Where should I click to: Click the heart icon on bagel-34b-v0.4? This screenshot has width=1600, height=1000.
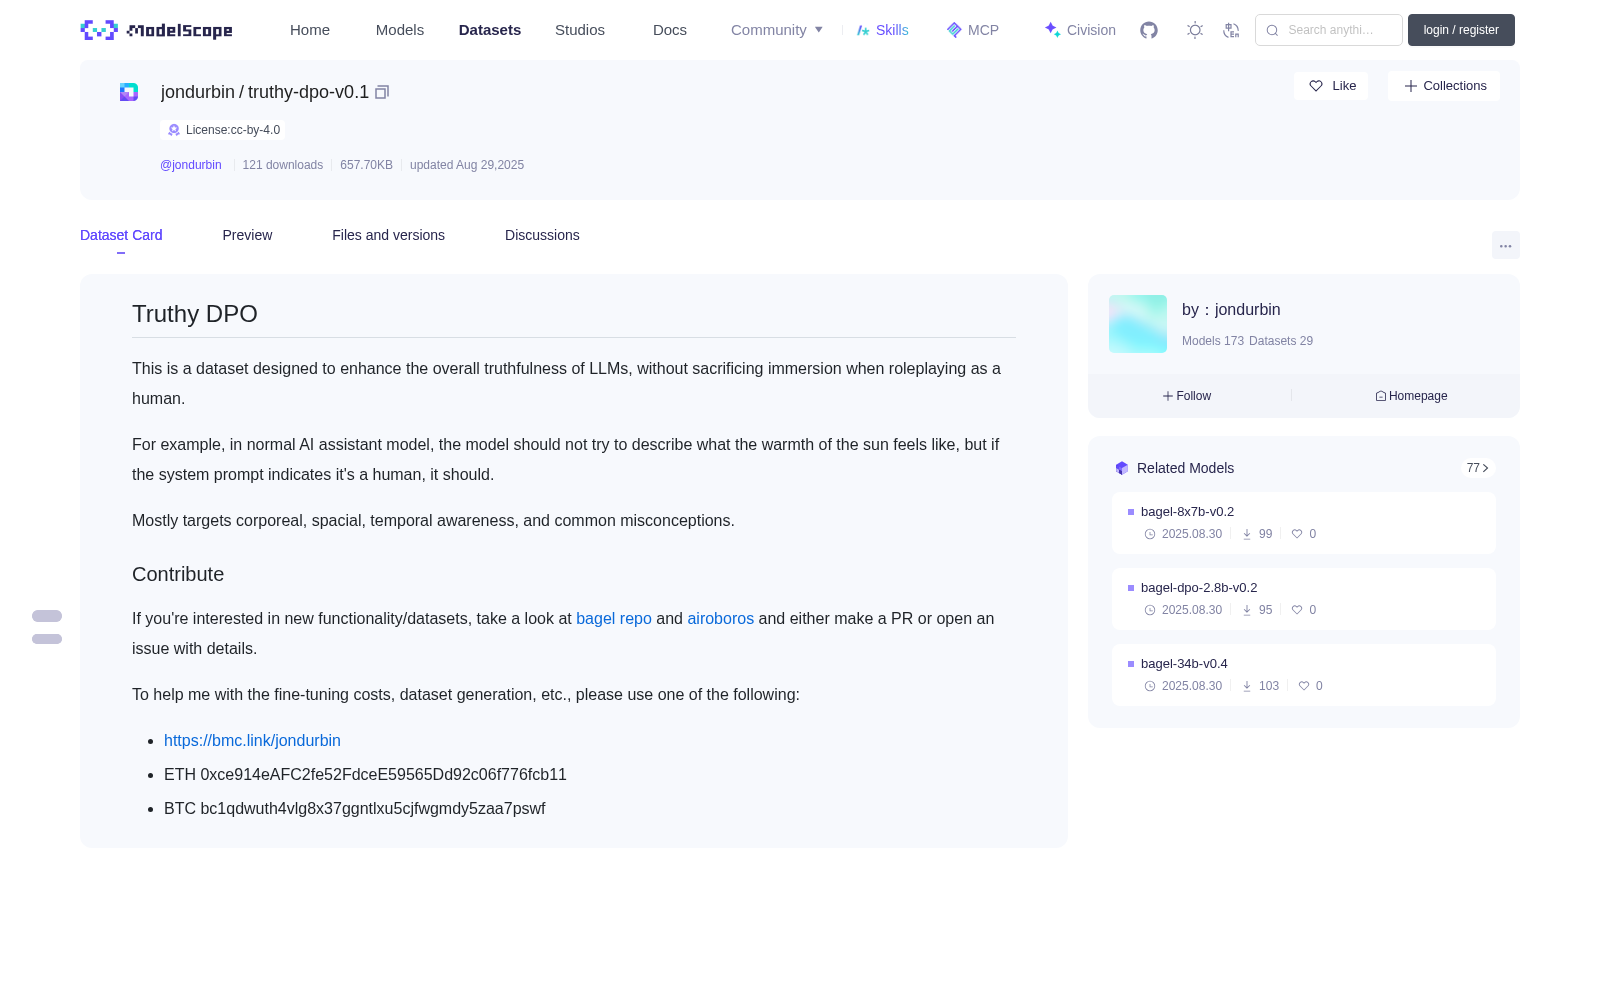(x=1304, y=686)
